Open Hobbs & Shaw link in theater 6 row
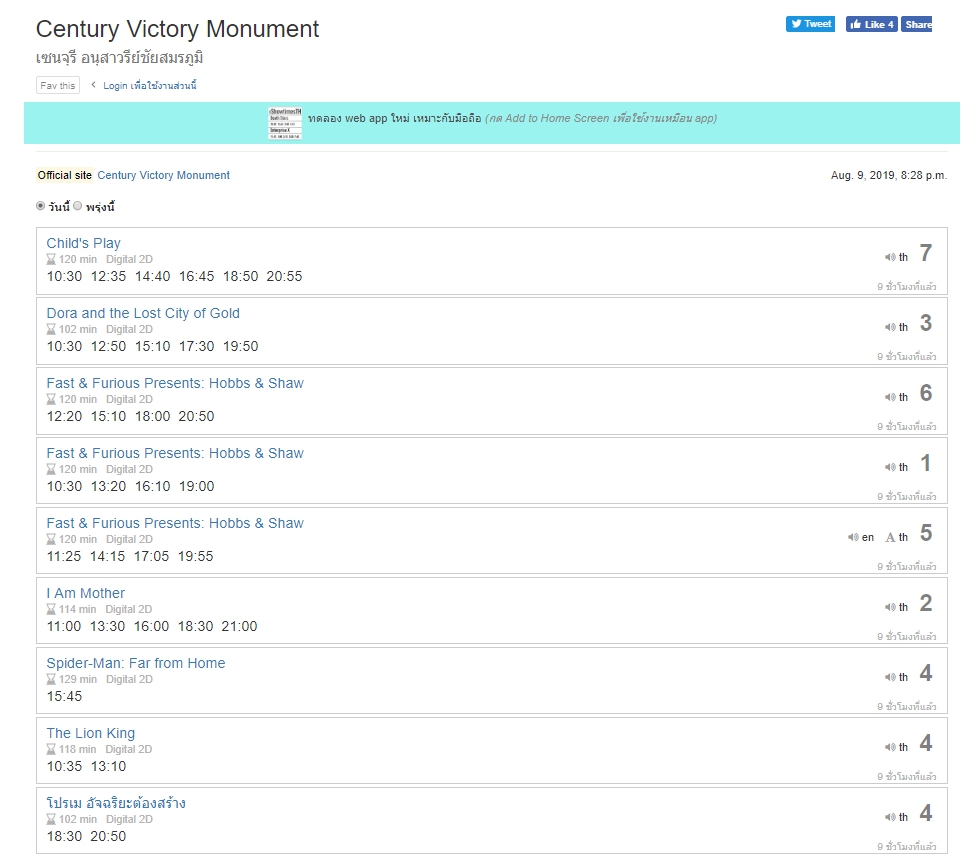The image size is (980, 862). [x=175, y=383]
